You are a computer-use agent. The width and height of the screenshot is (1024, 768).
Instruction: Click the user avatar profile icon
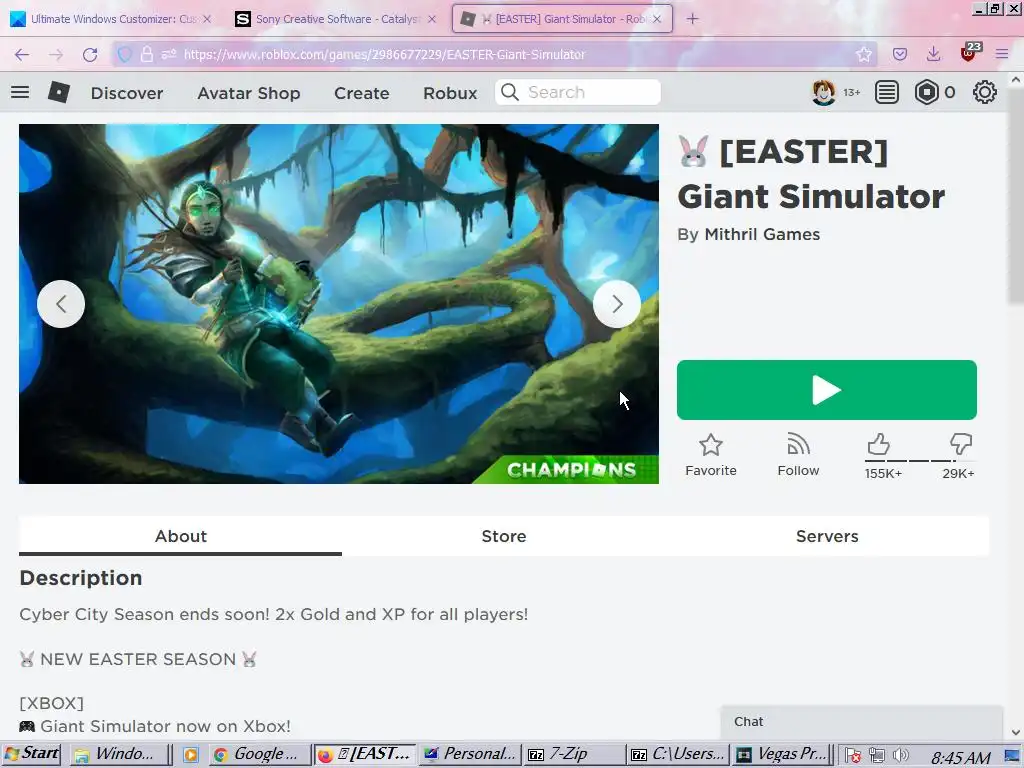[823, 92]
